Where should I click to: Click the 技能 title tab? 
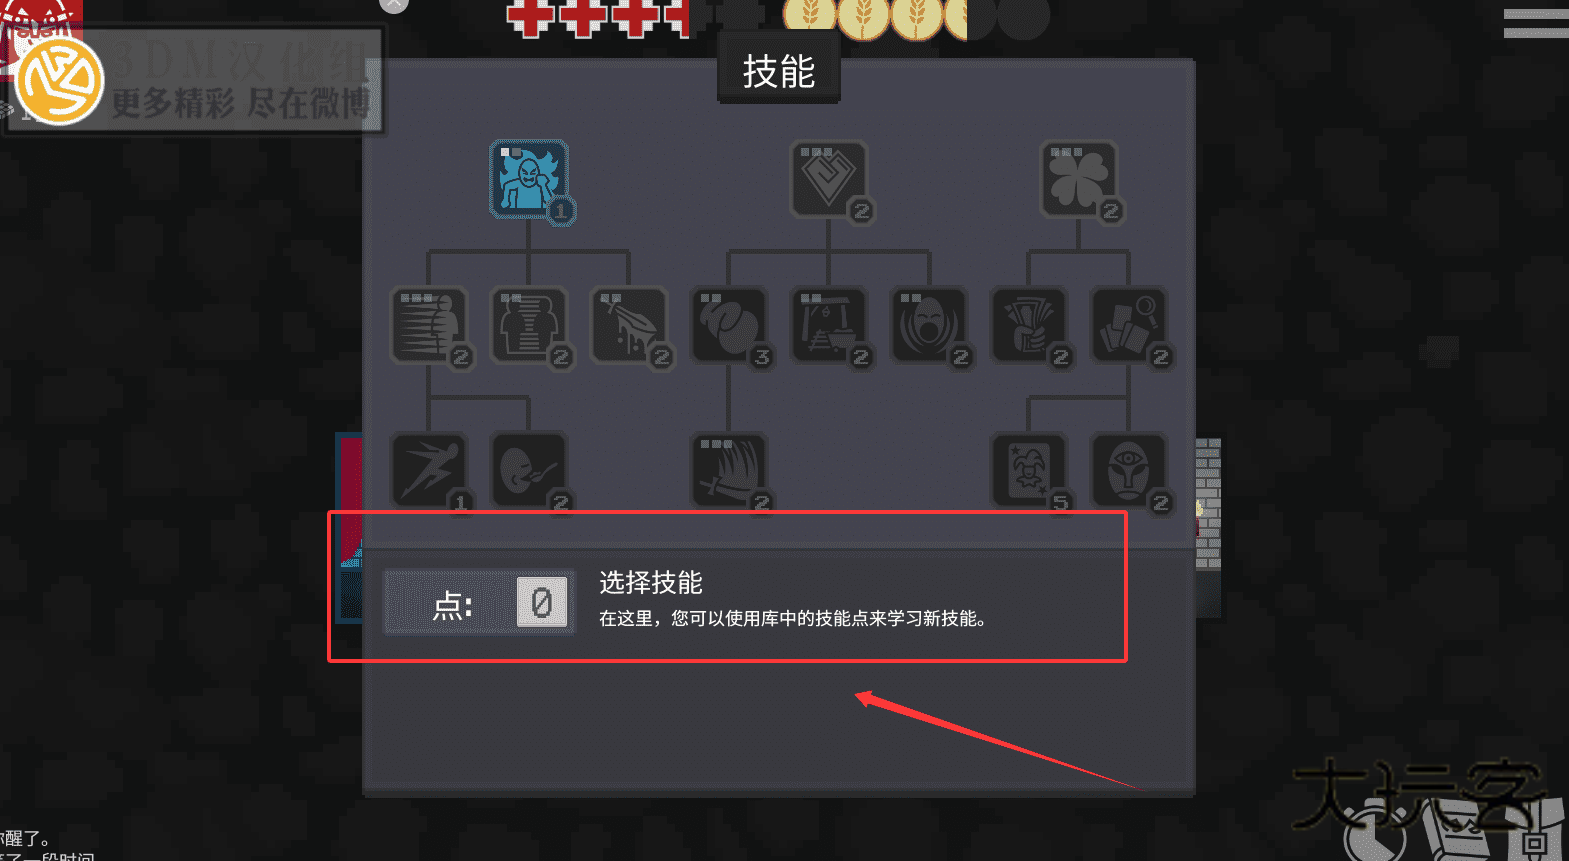tap(779, 71)
